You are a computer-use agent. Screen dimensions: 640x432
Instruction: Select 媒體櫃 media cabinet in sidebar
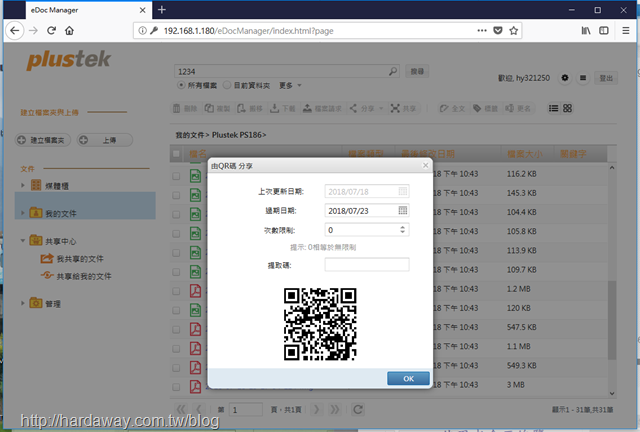pyautogui.click(x=49, y=186)
